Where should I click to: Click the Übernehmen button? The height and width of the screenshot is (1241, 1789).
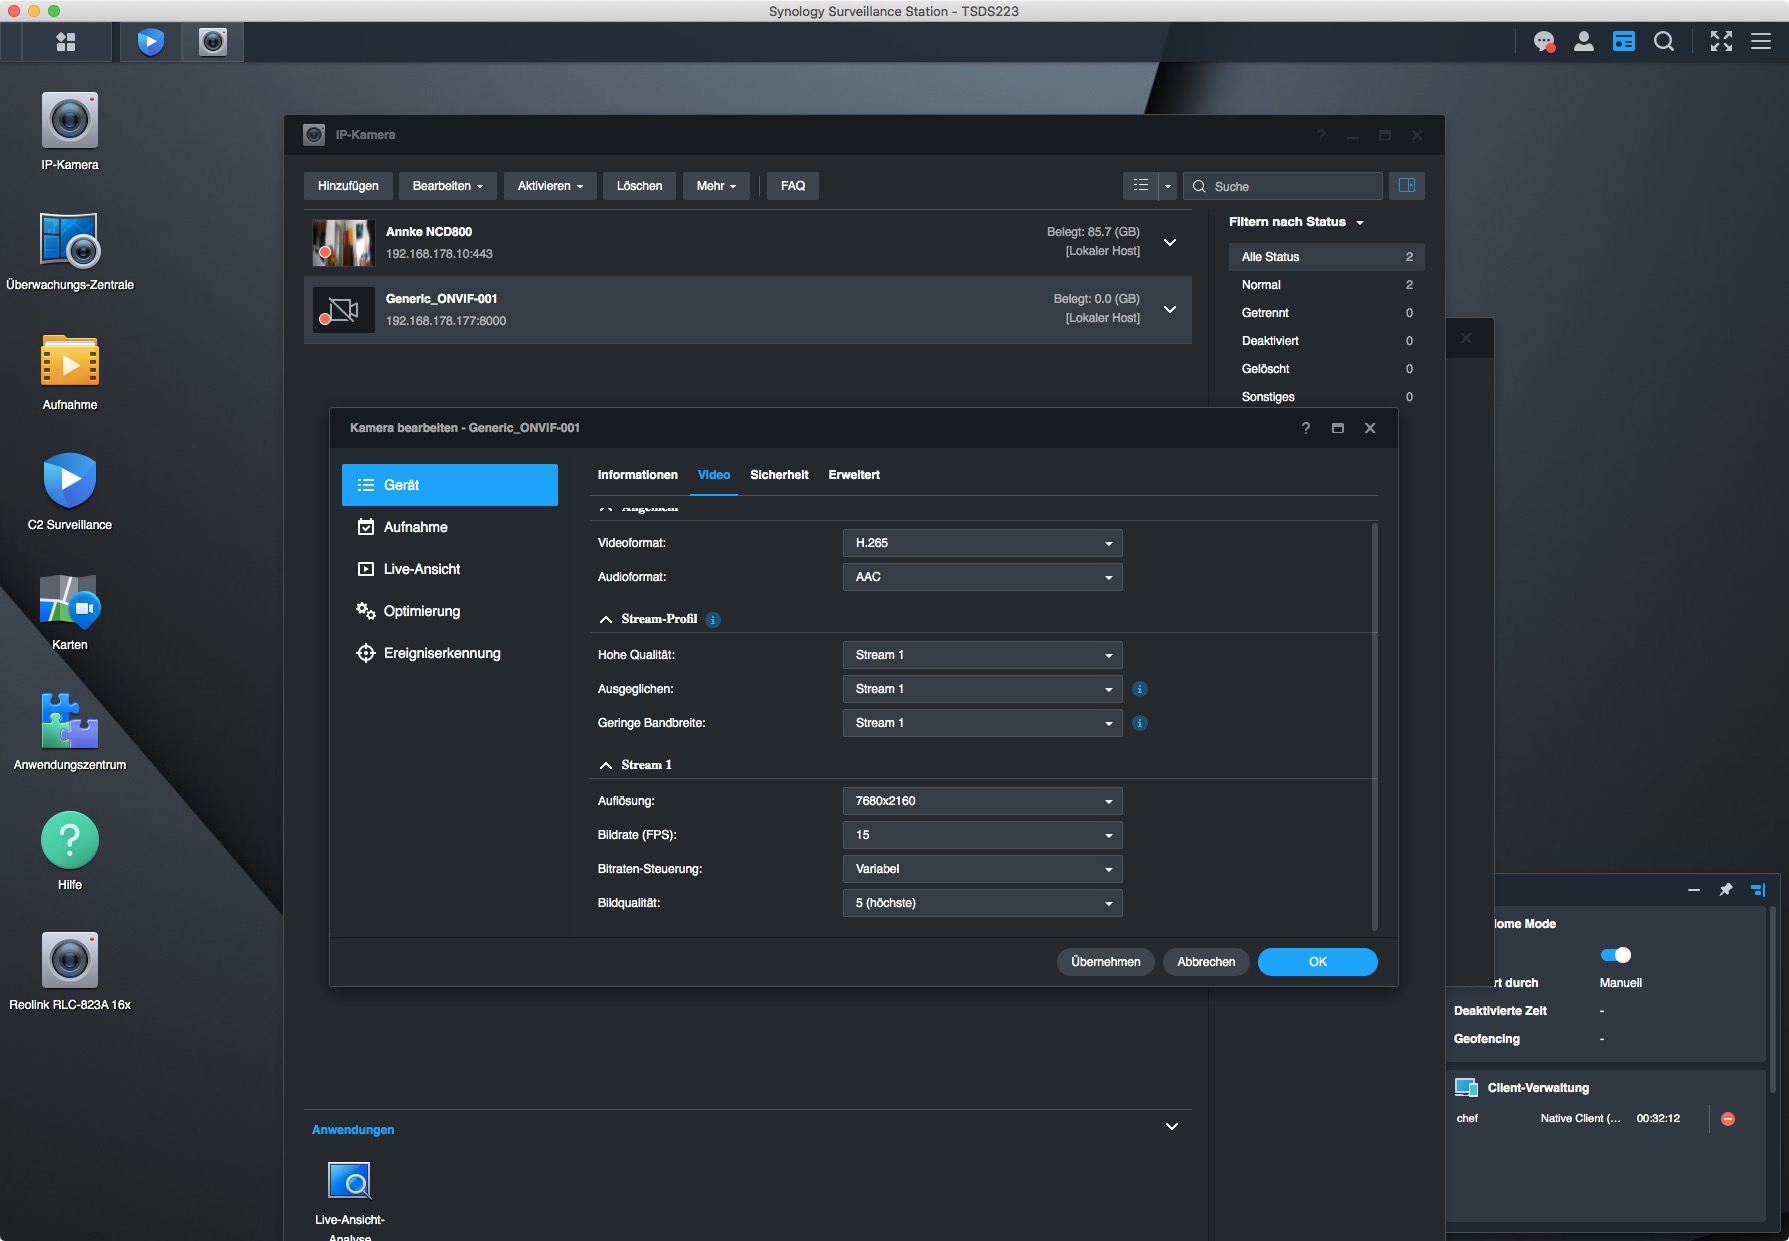[x=1105, y=962]
